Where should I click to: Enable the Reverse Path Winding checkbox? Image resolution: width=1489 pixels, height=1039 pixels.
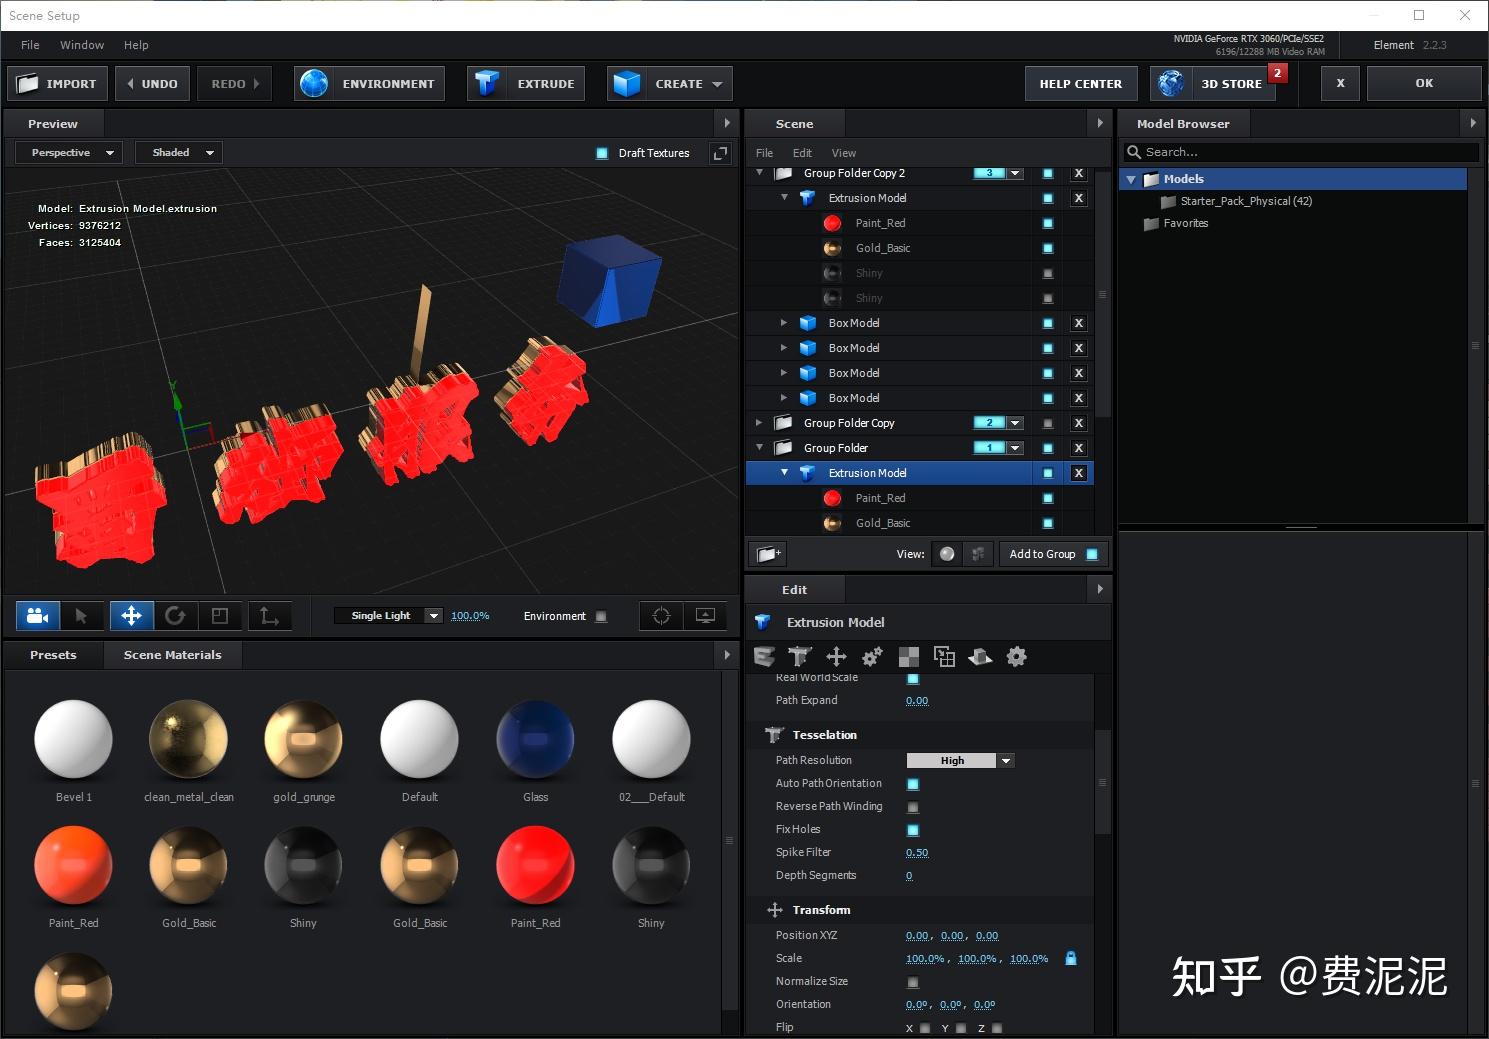913,807
